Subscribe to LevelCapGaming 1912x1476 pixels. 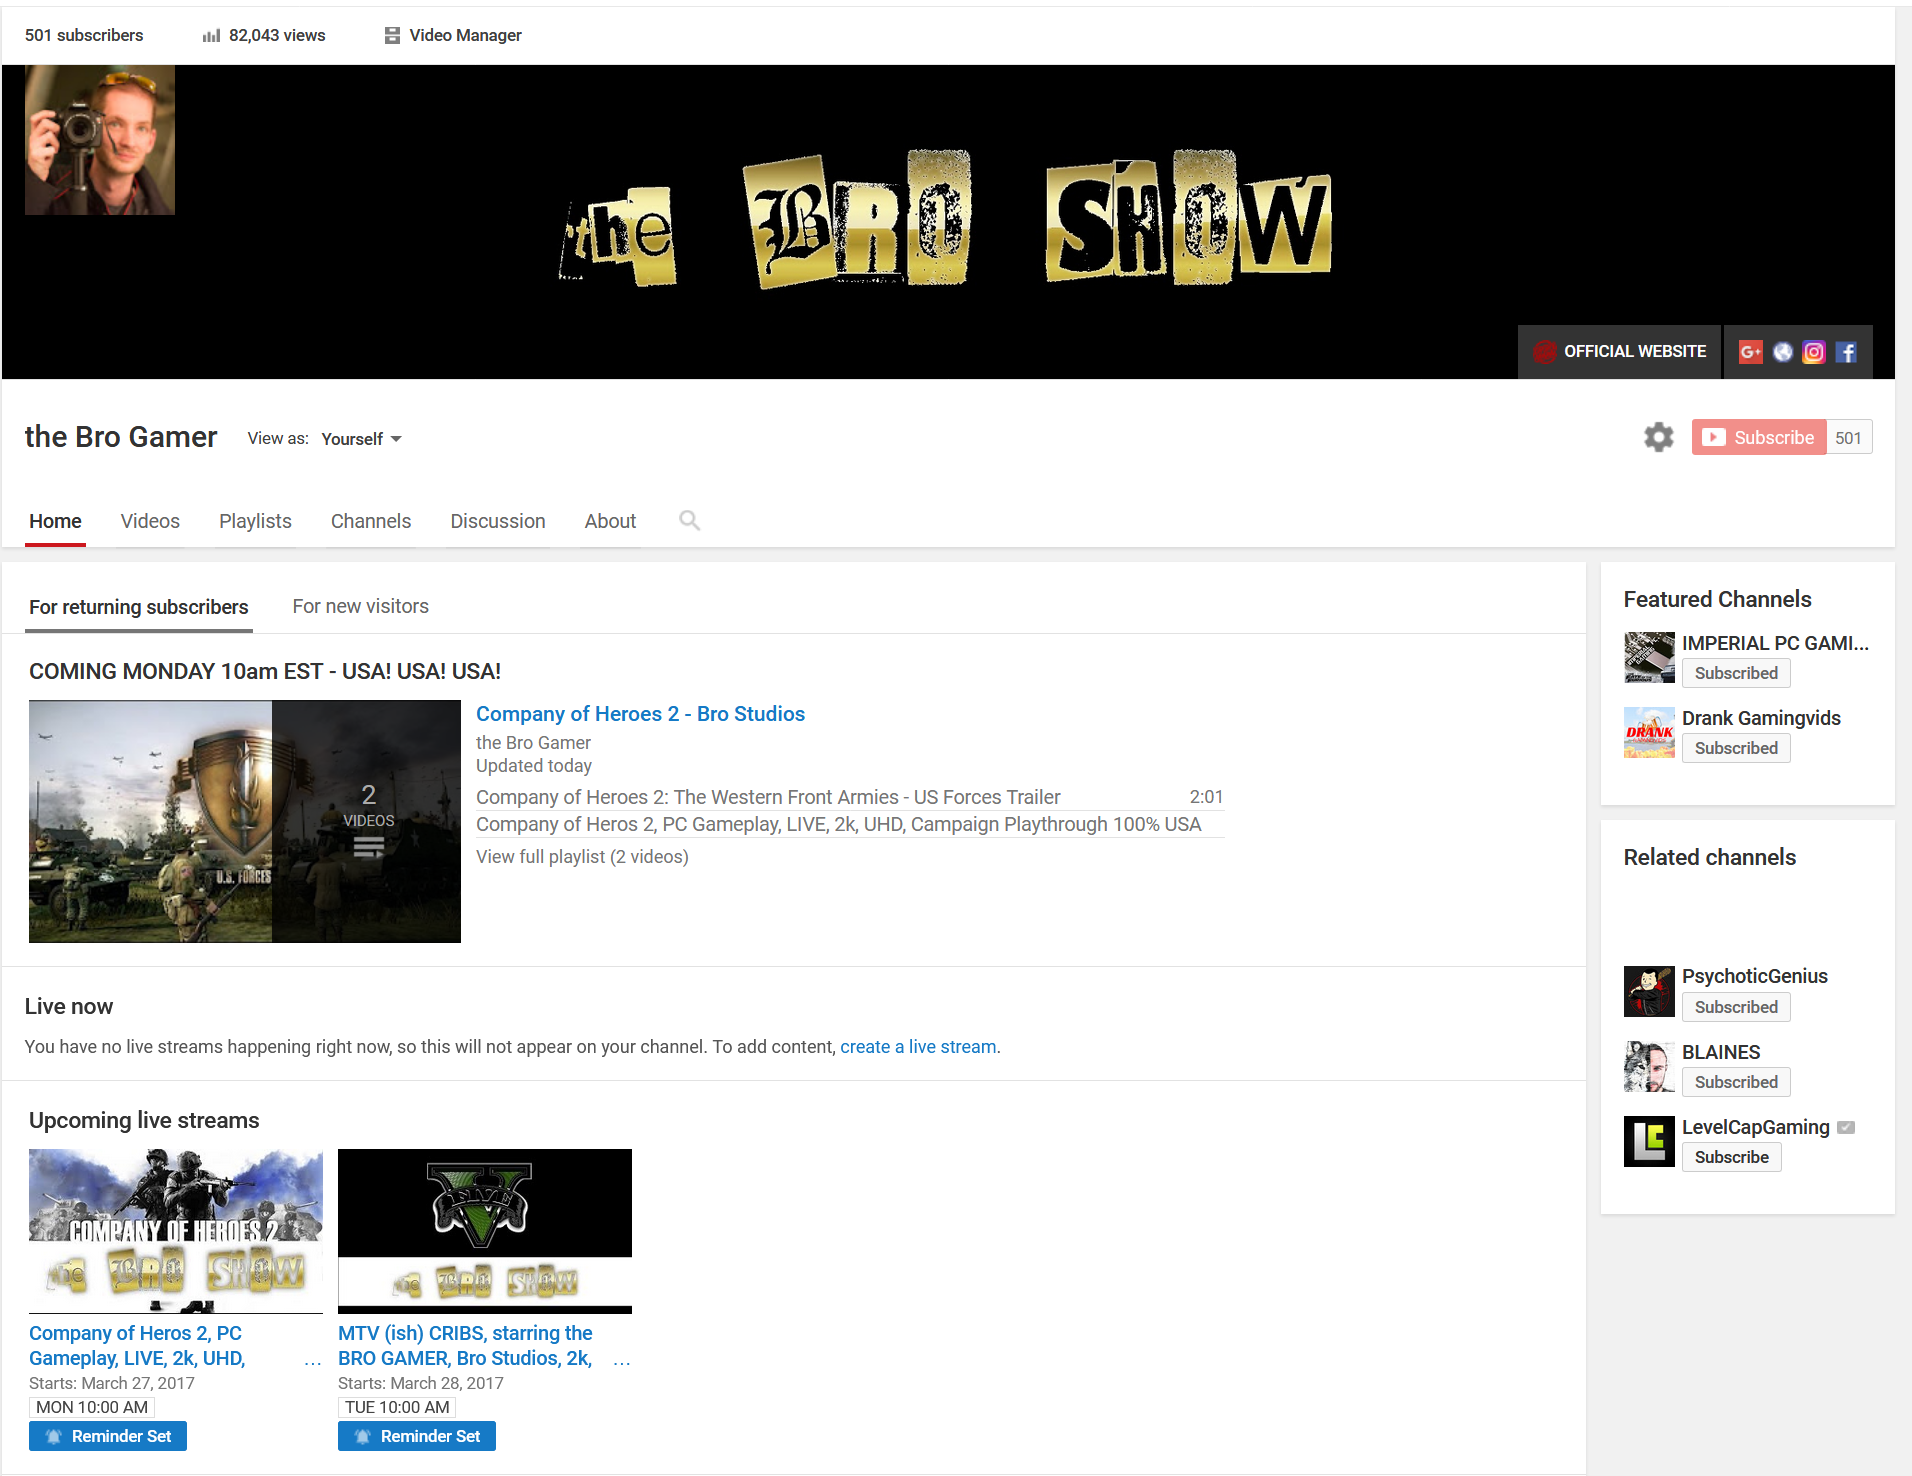tap(1732, 1157)
